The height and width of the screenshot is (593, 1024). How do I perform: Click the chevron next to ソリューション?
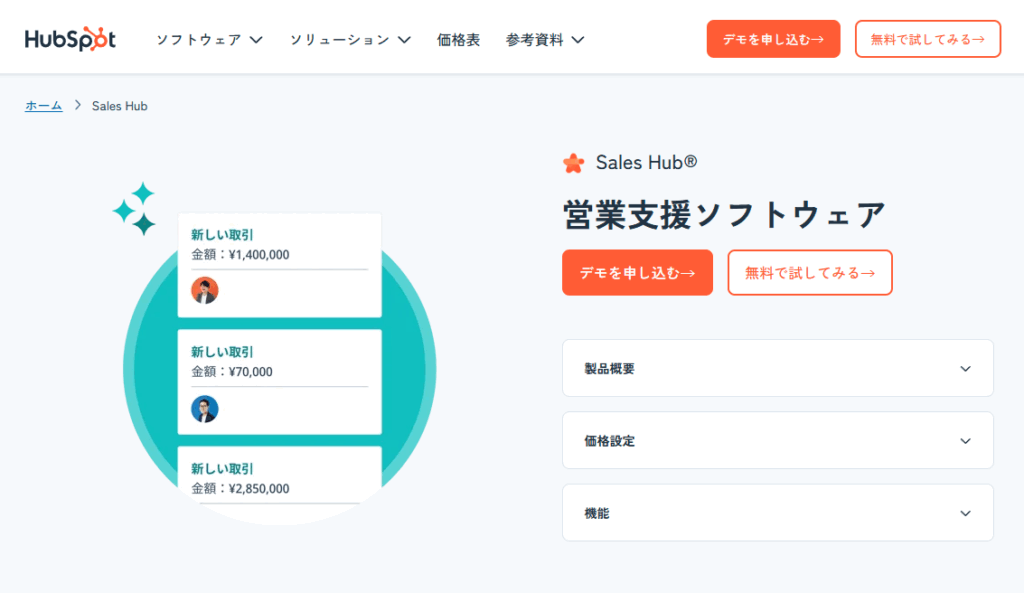[404, 40]
